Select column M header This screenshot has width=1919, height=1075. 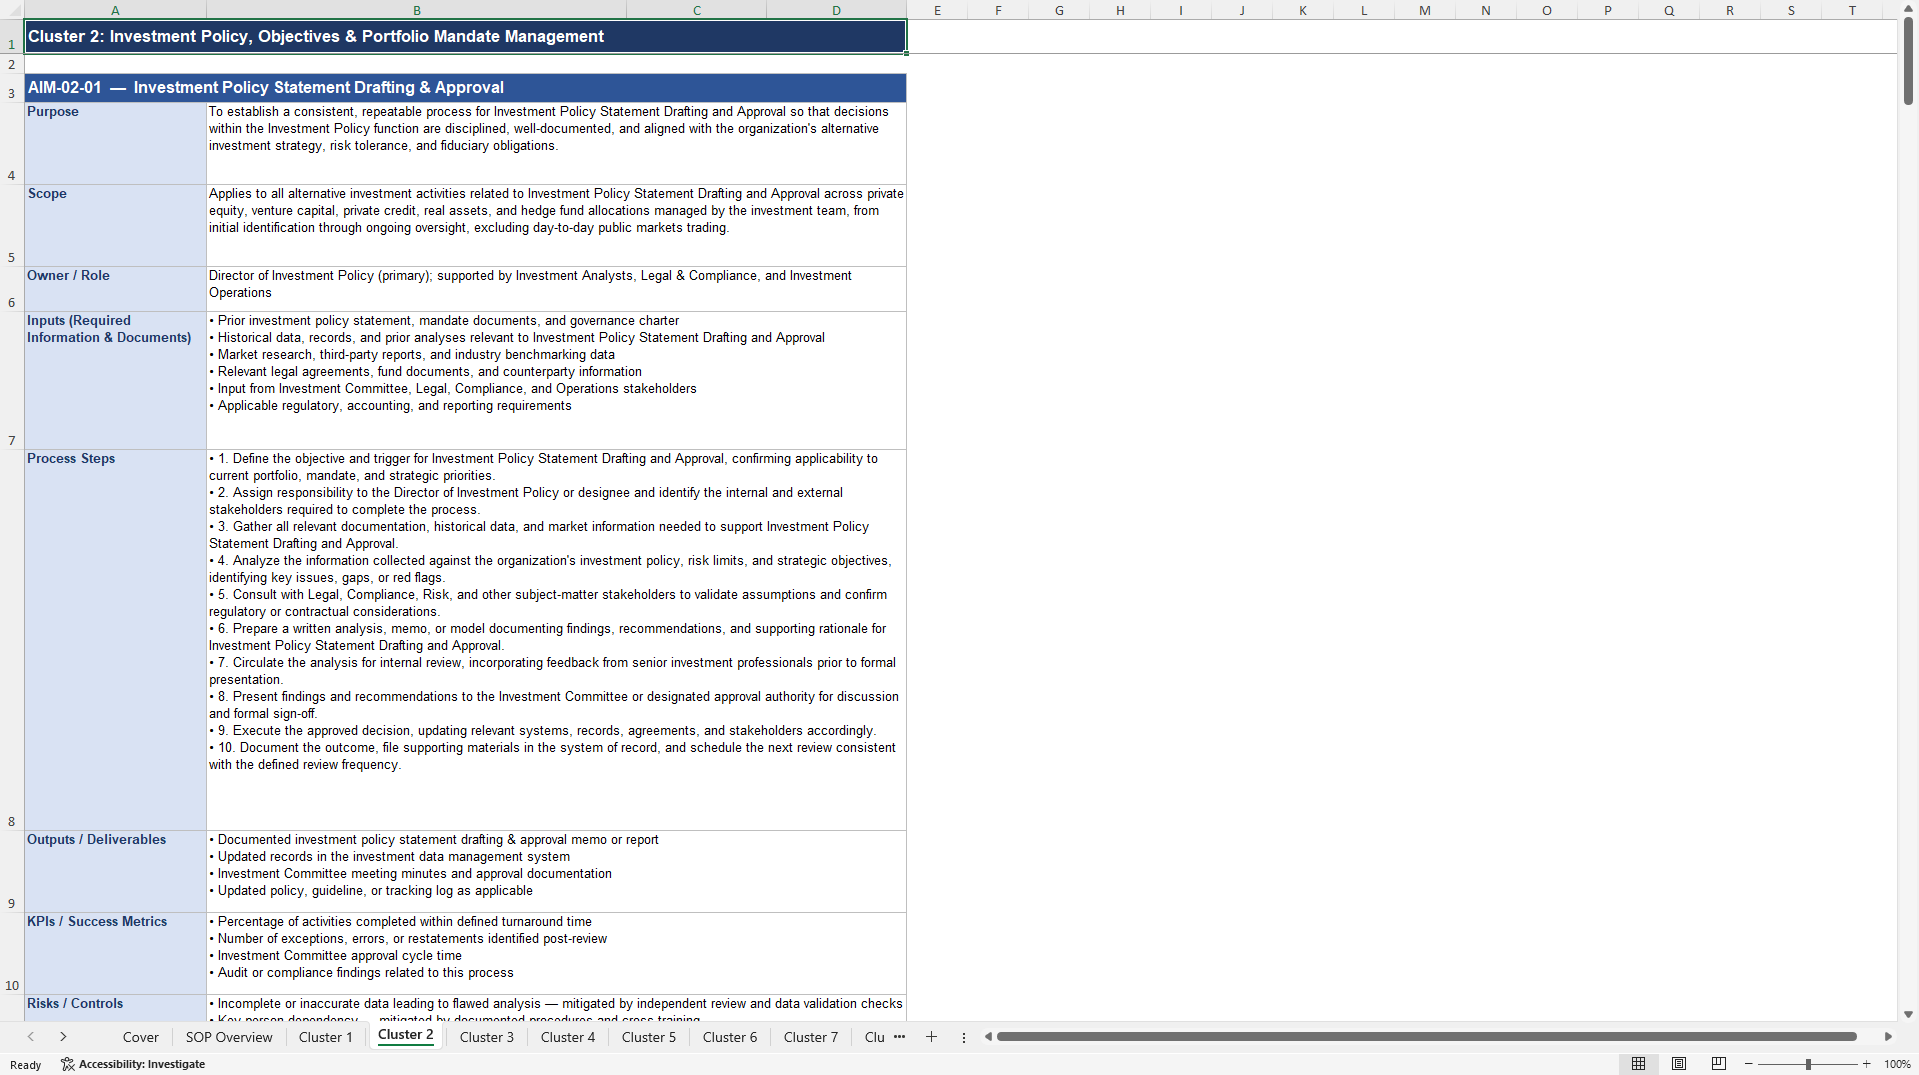pos(1424,10)
